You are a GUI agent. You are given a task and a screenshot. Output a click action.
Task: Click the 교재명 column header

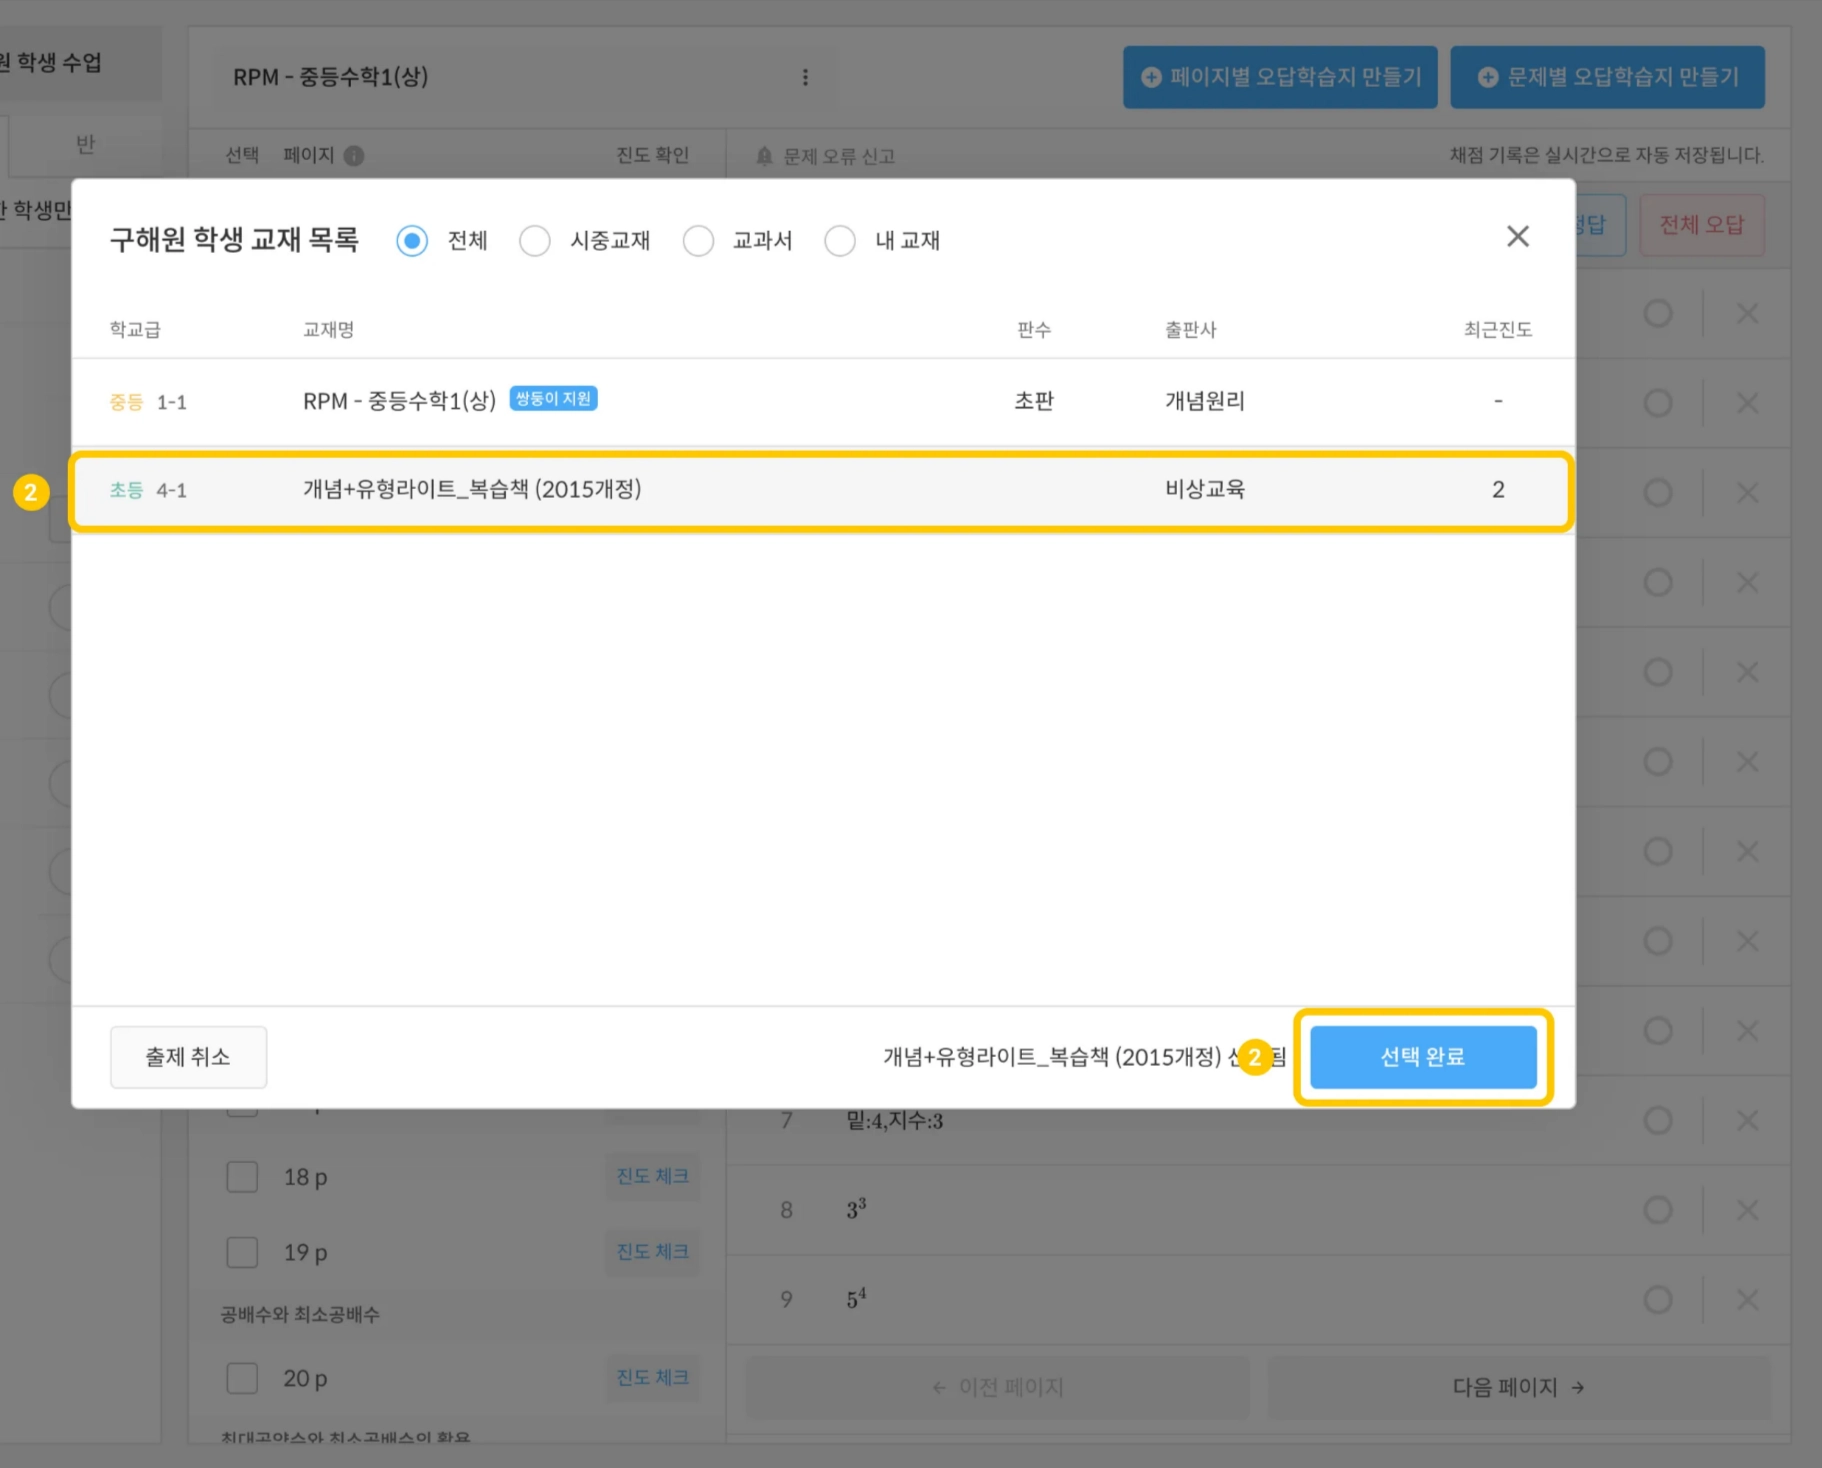pos(329,330)
